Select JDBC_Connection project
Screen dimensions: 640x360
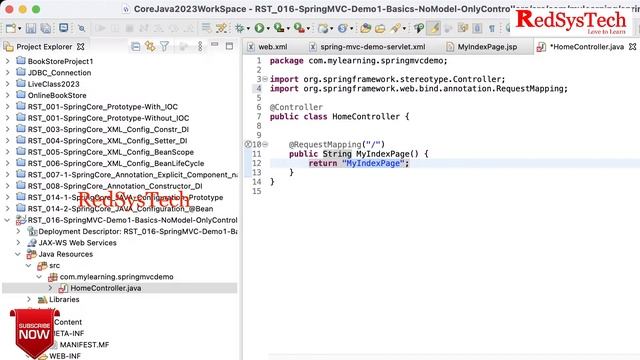coord(59,73)
